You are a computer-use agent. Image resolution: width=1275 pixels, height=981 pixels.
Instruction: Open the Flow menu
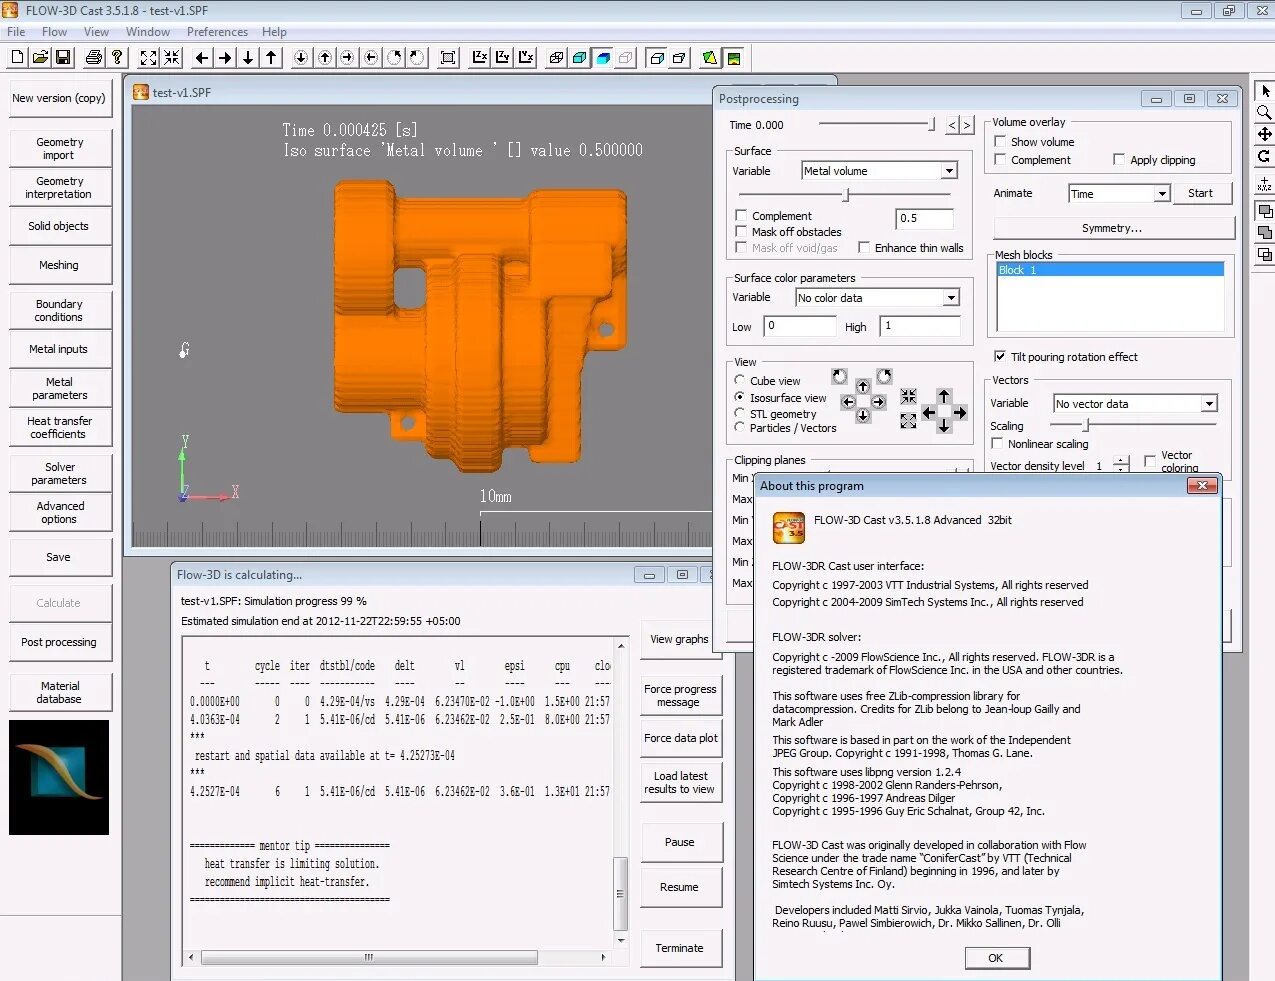[54, 32]
